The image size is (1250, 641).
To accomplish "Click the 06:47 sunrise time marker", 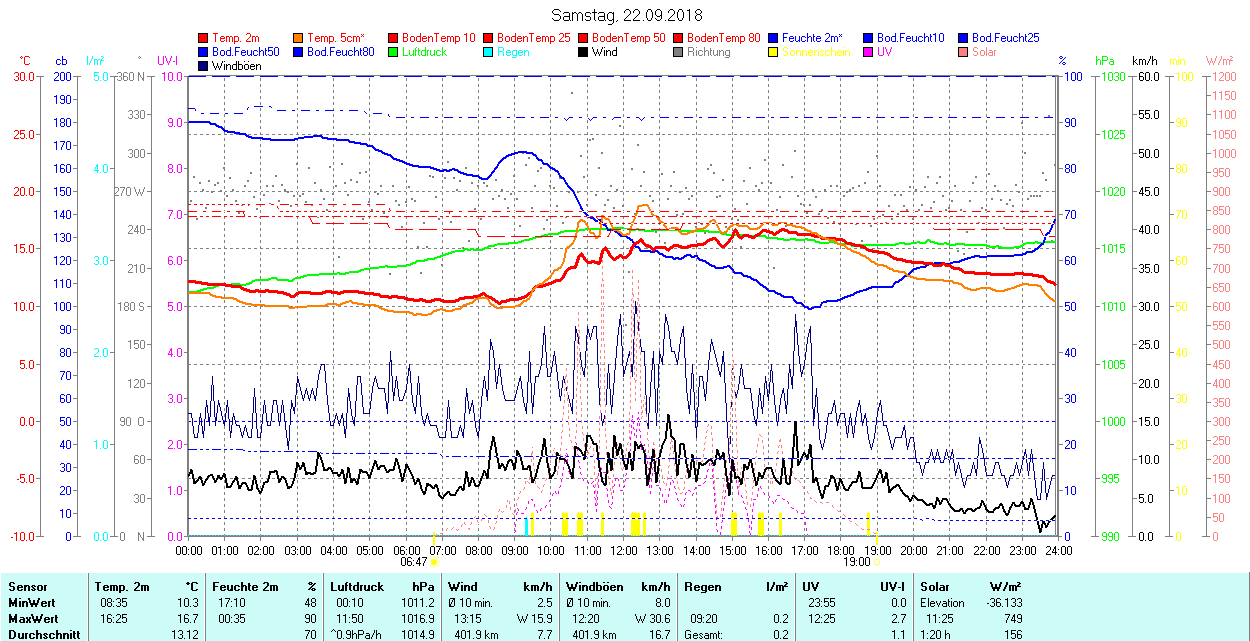I will tap(414, 562).
